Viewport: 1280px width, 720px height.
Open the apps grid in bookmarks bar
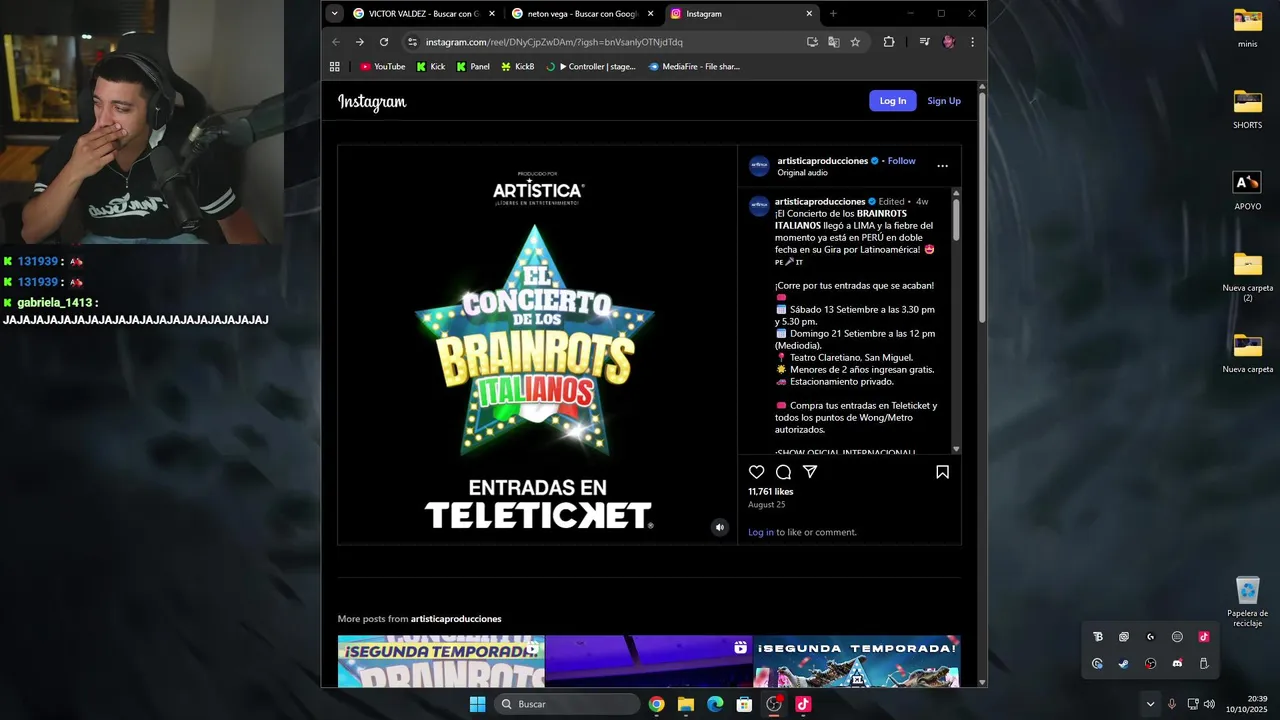click(335, 67)
